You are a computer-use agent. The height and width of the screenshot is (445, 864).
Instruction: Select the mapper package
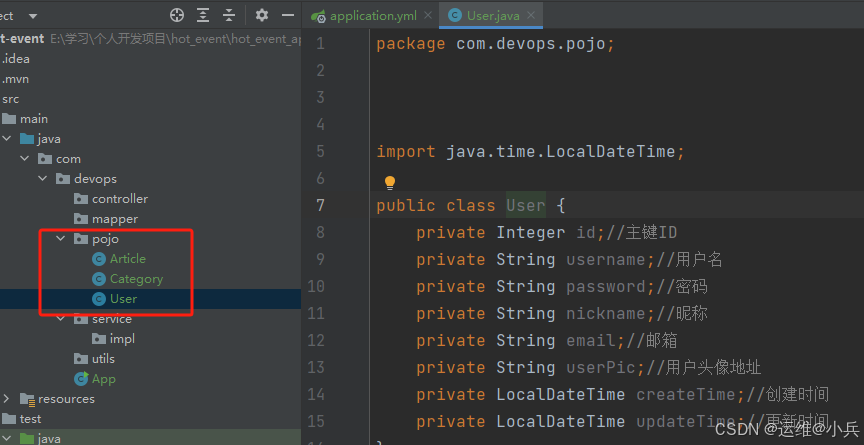pyautogui.click(x=115, y=219)
